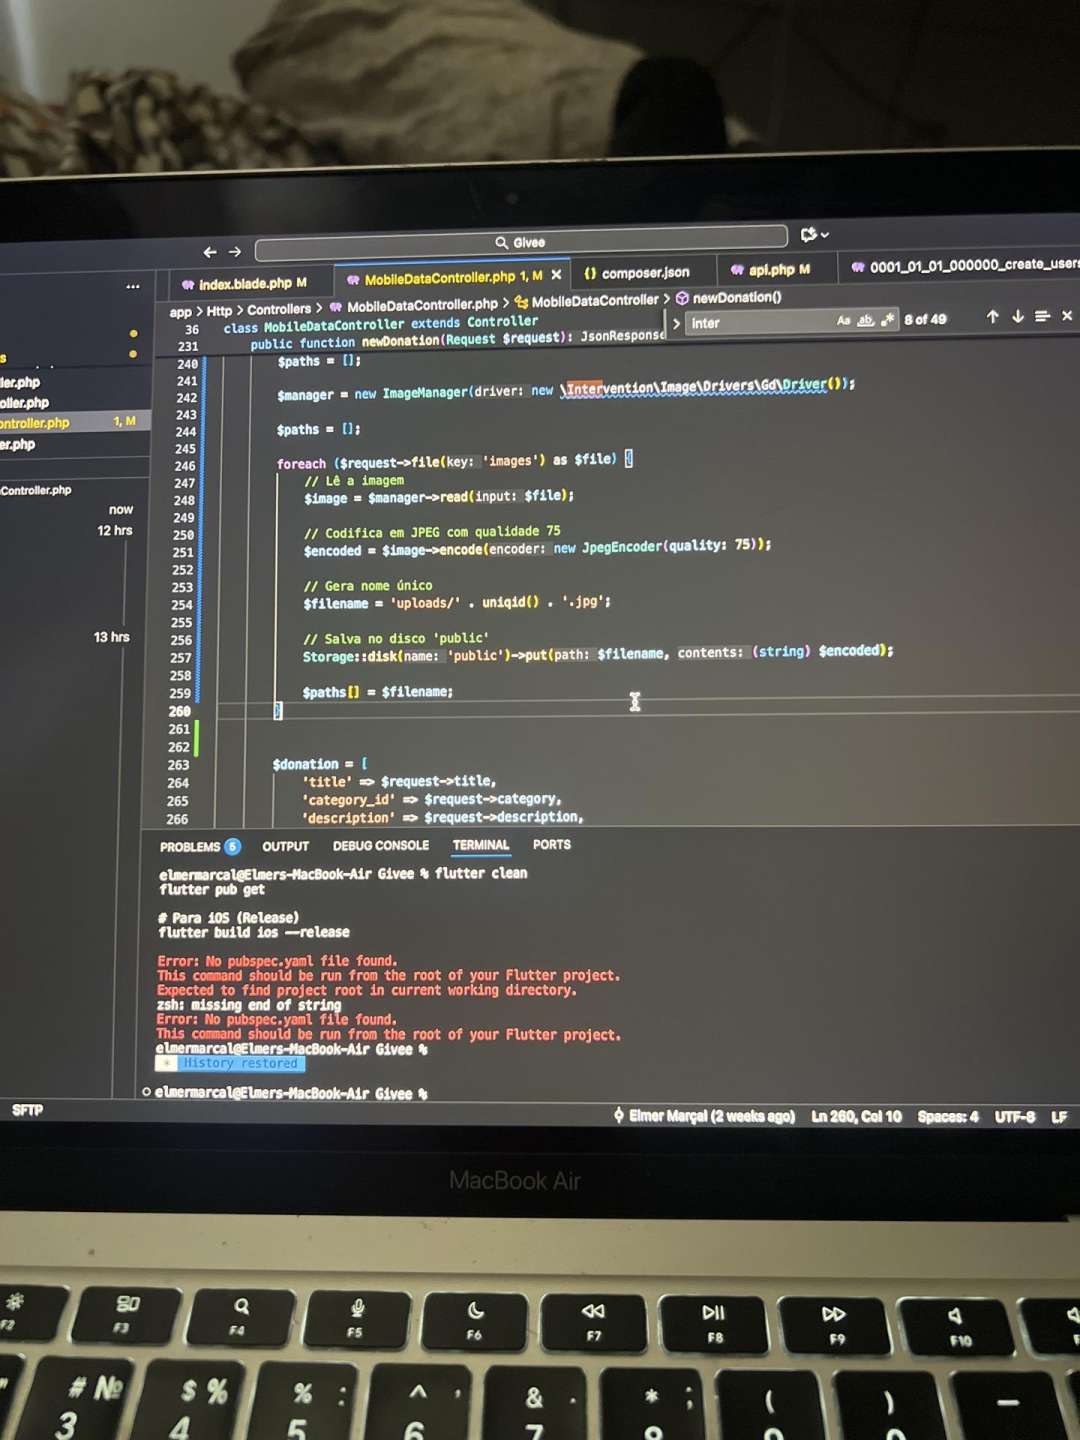Open the Copilot chat icon
This screenshot has height=1440, width=1080.
pos(808,235)
